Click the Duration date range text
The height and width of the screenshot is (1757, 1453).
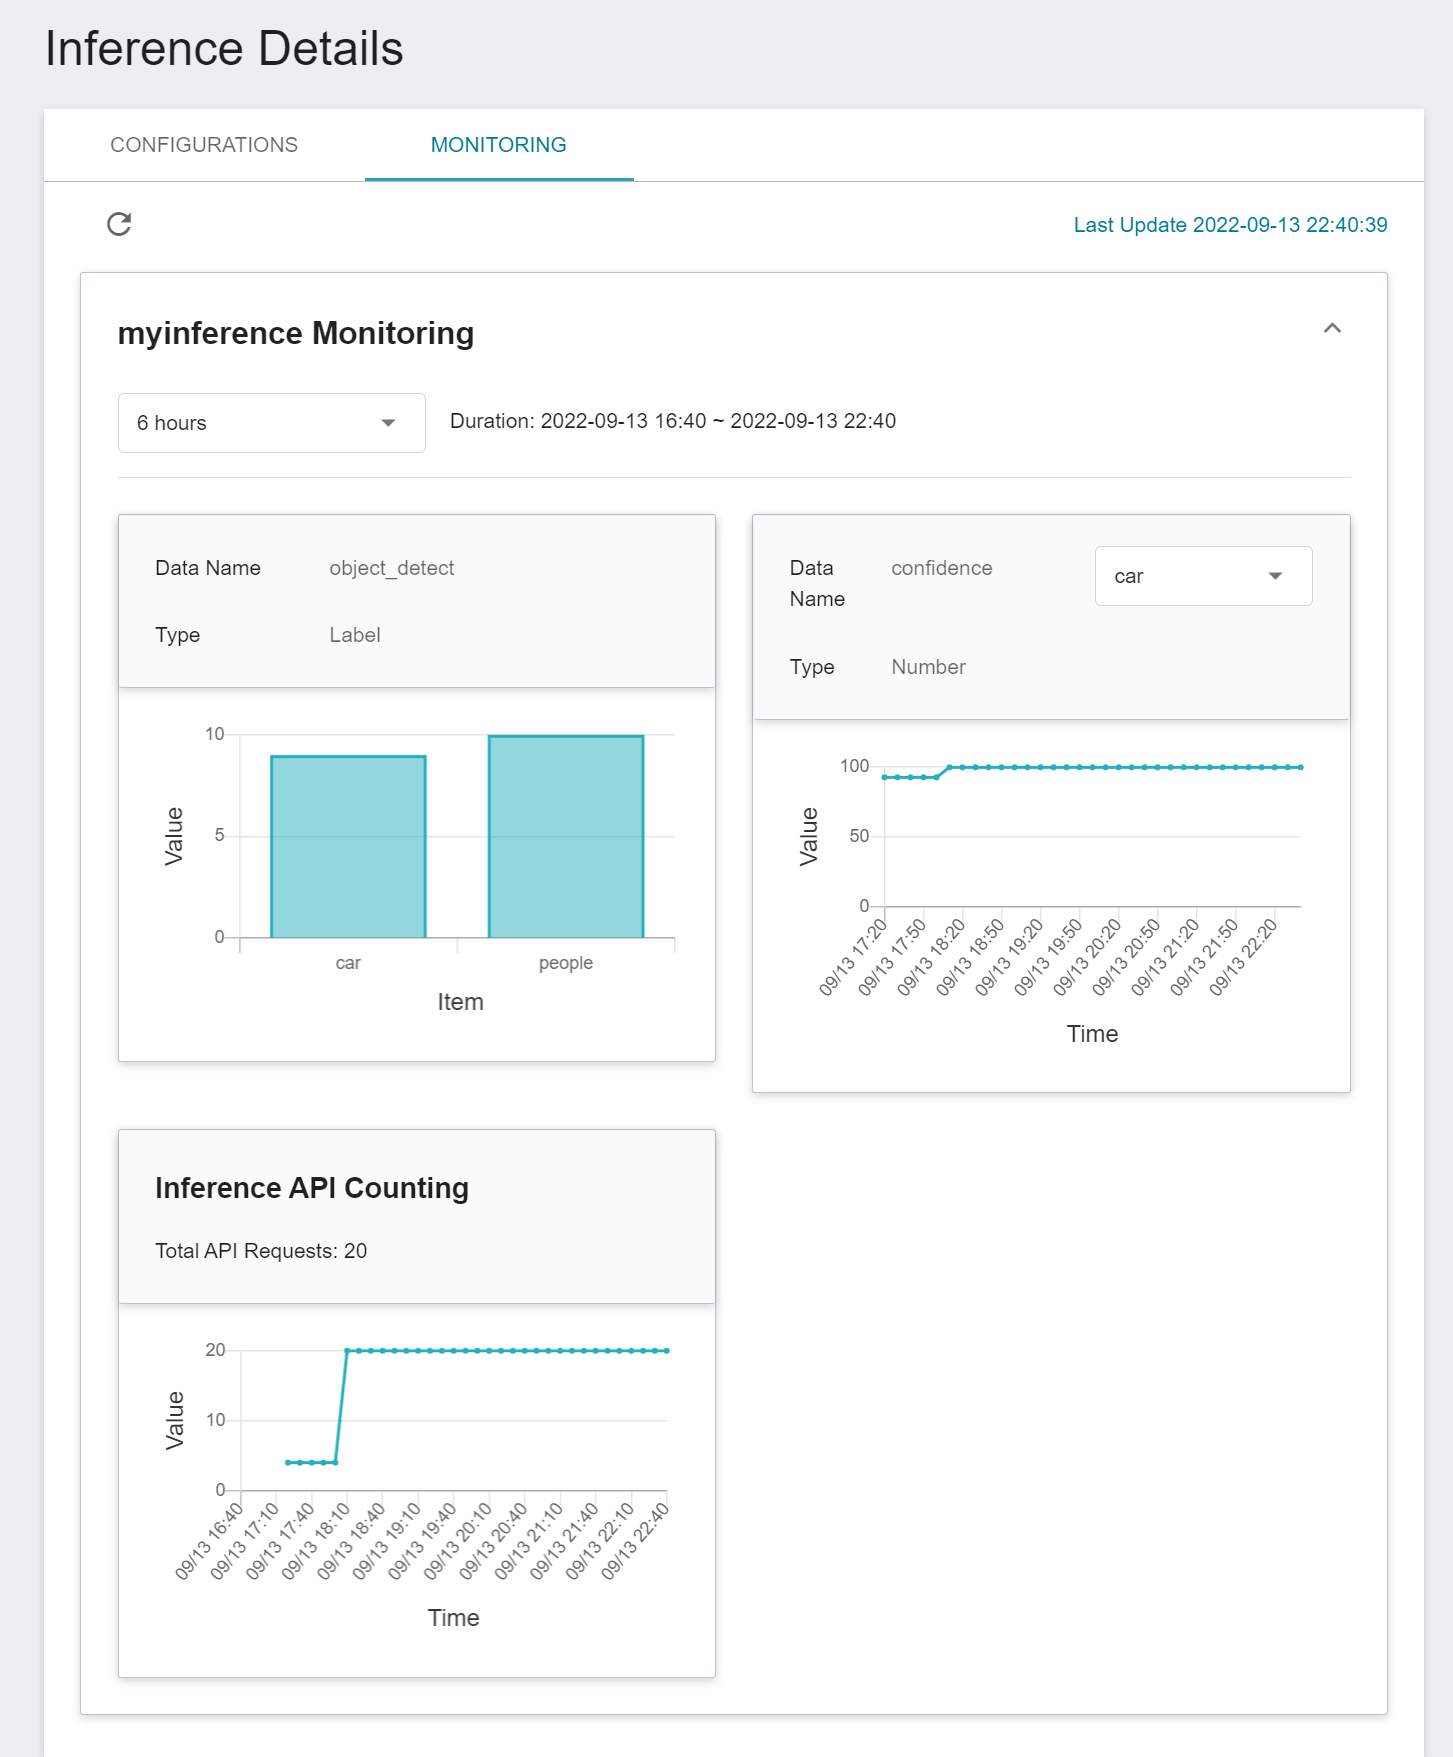click(673, 421)
